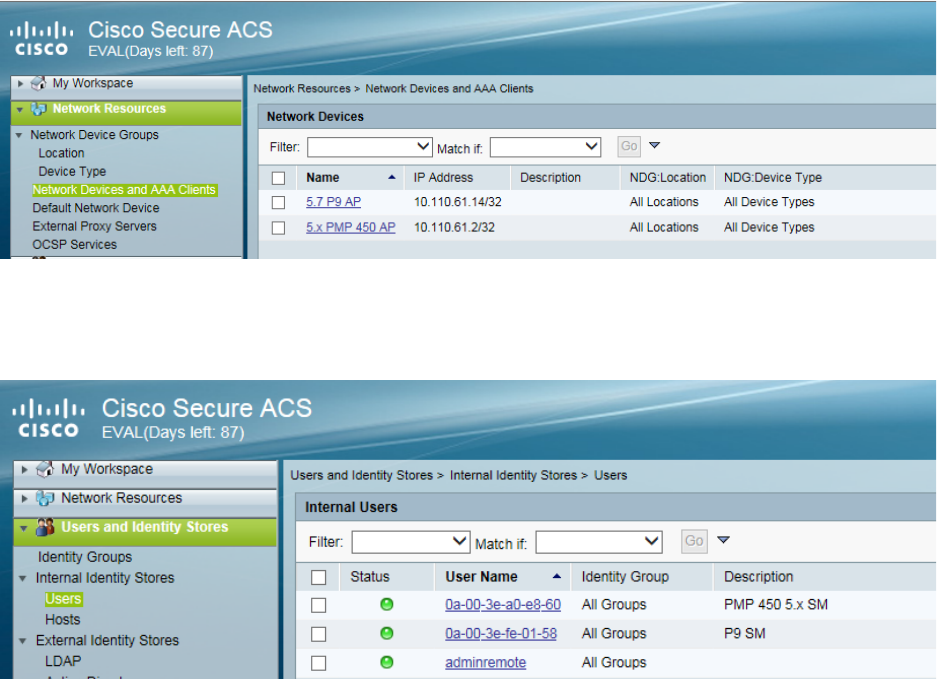Expand Network Resources in bottom panel
This screenshot has height=679, width=937.
pyautogui.click(x=25, y=498)
